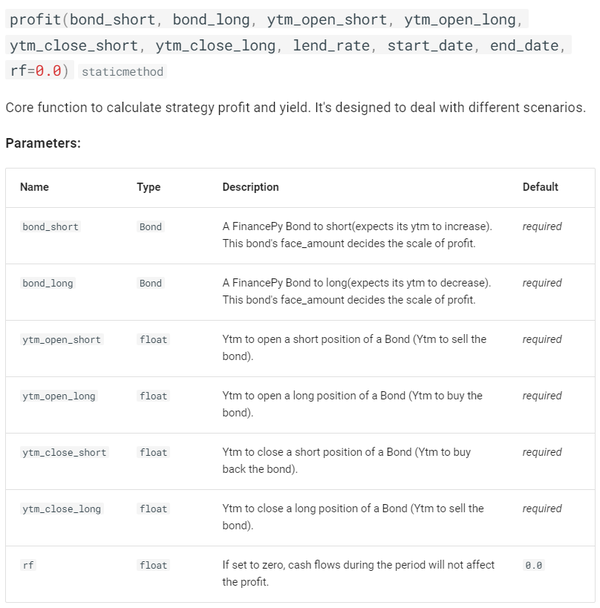
Task: Click the Default column header
Action: tap(540, 187)
